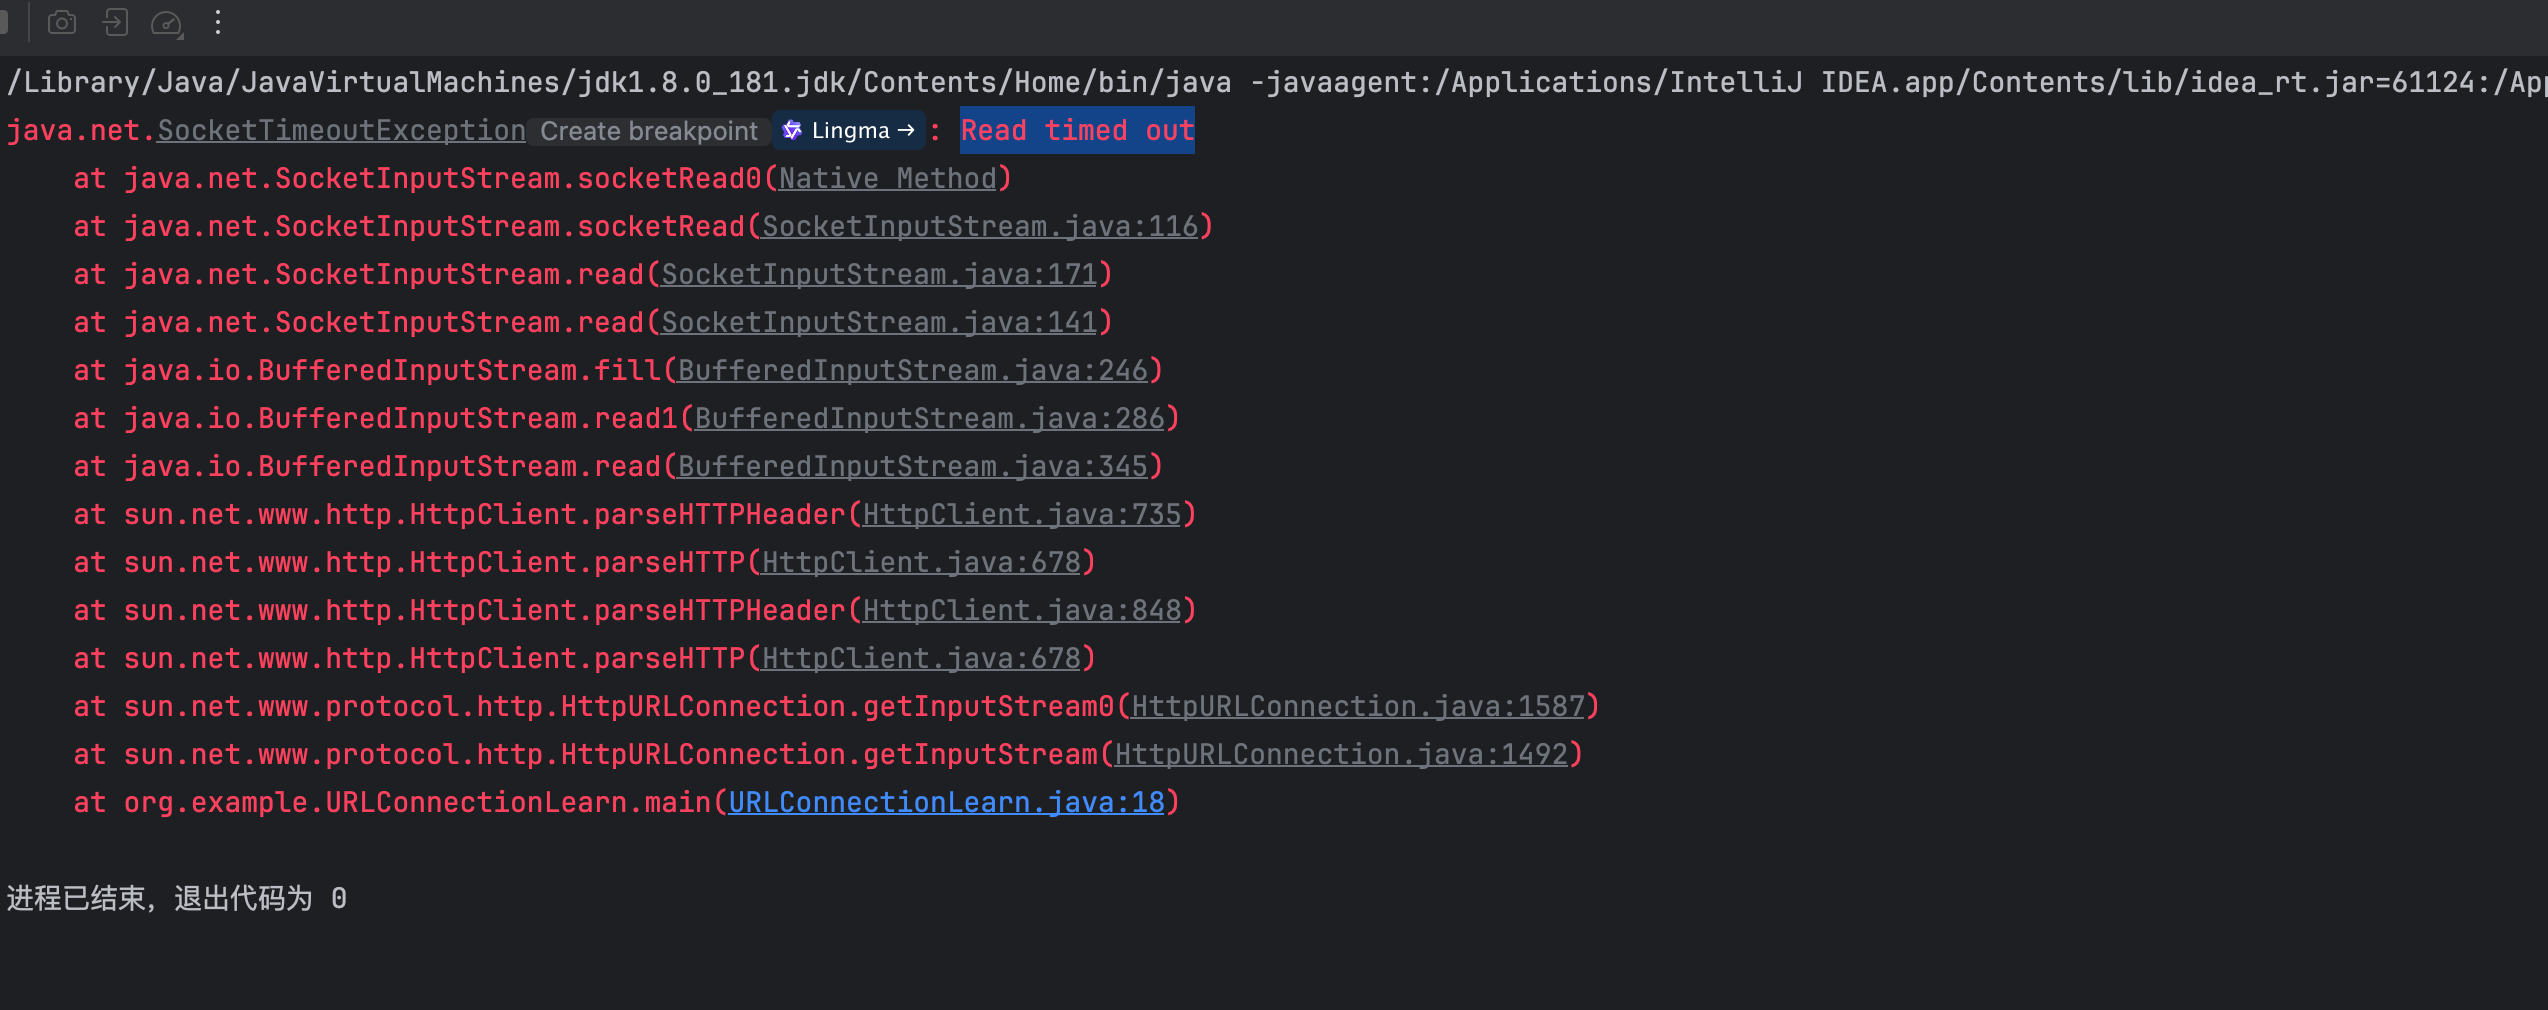The height and width of the screenshot is (1010, 2548).
Task: Click 'at org.example.URLConnectionLearn.main' frame text
Action: [392, 803]
